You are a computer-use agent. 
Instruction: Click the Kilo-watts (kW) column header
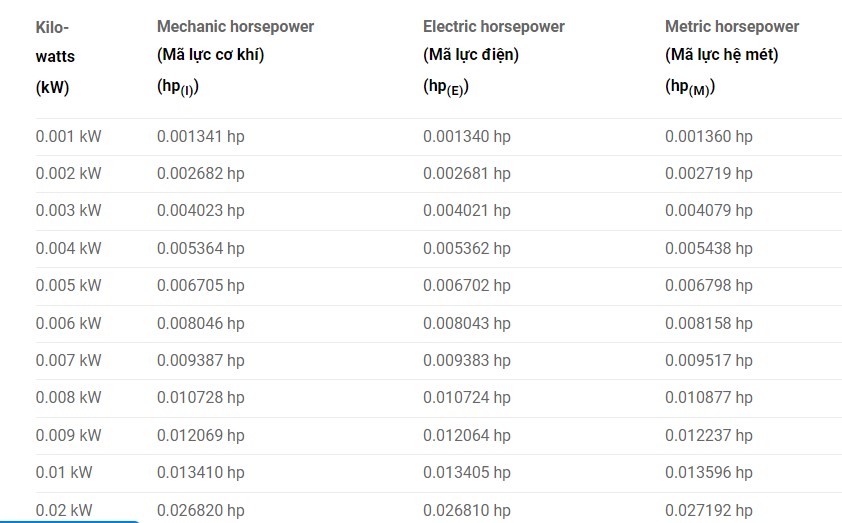55,57
